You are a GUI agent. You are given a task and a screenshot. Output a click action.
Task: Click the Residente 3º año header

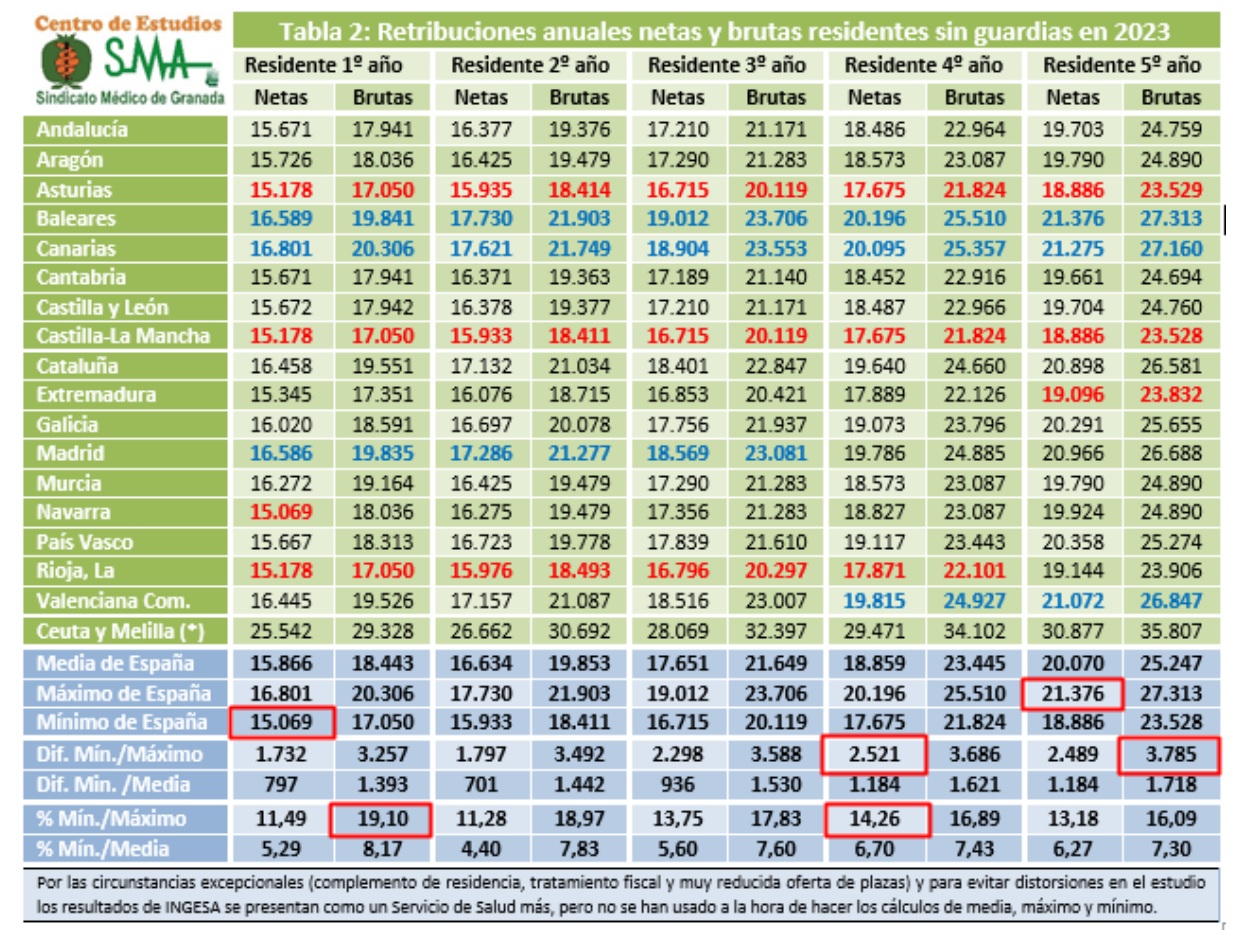click(727, 66)
